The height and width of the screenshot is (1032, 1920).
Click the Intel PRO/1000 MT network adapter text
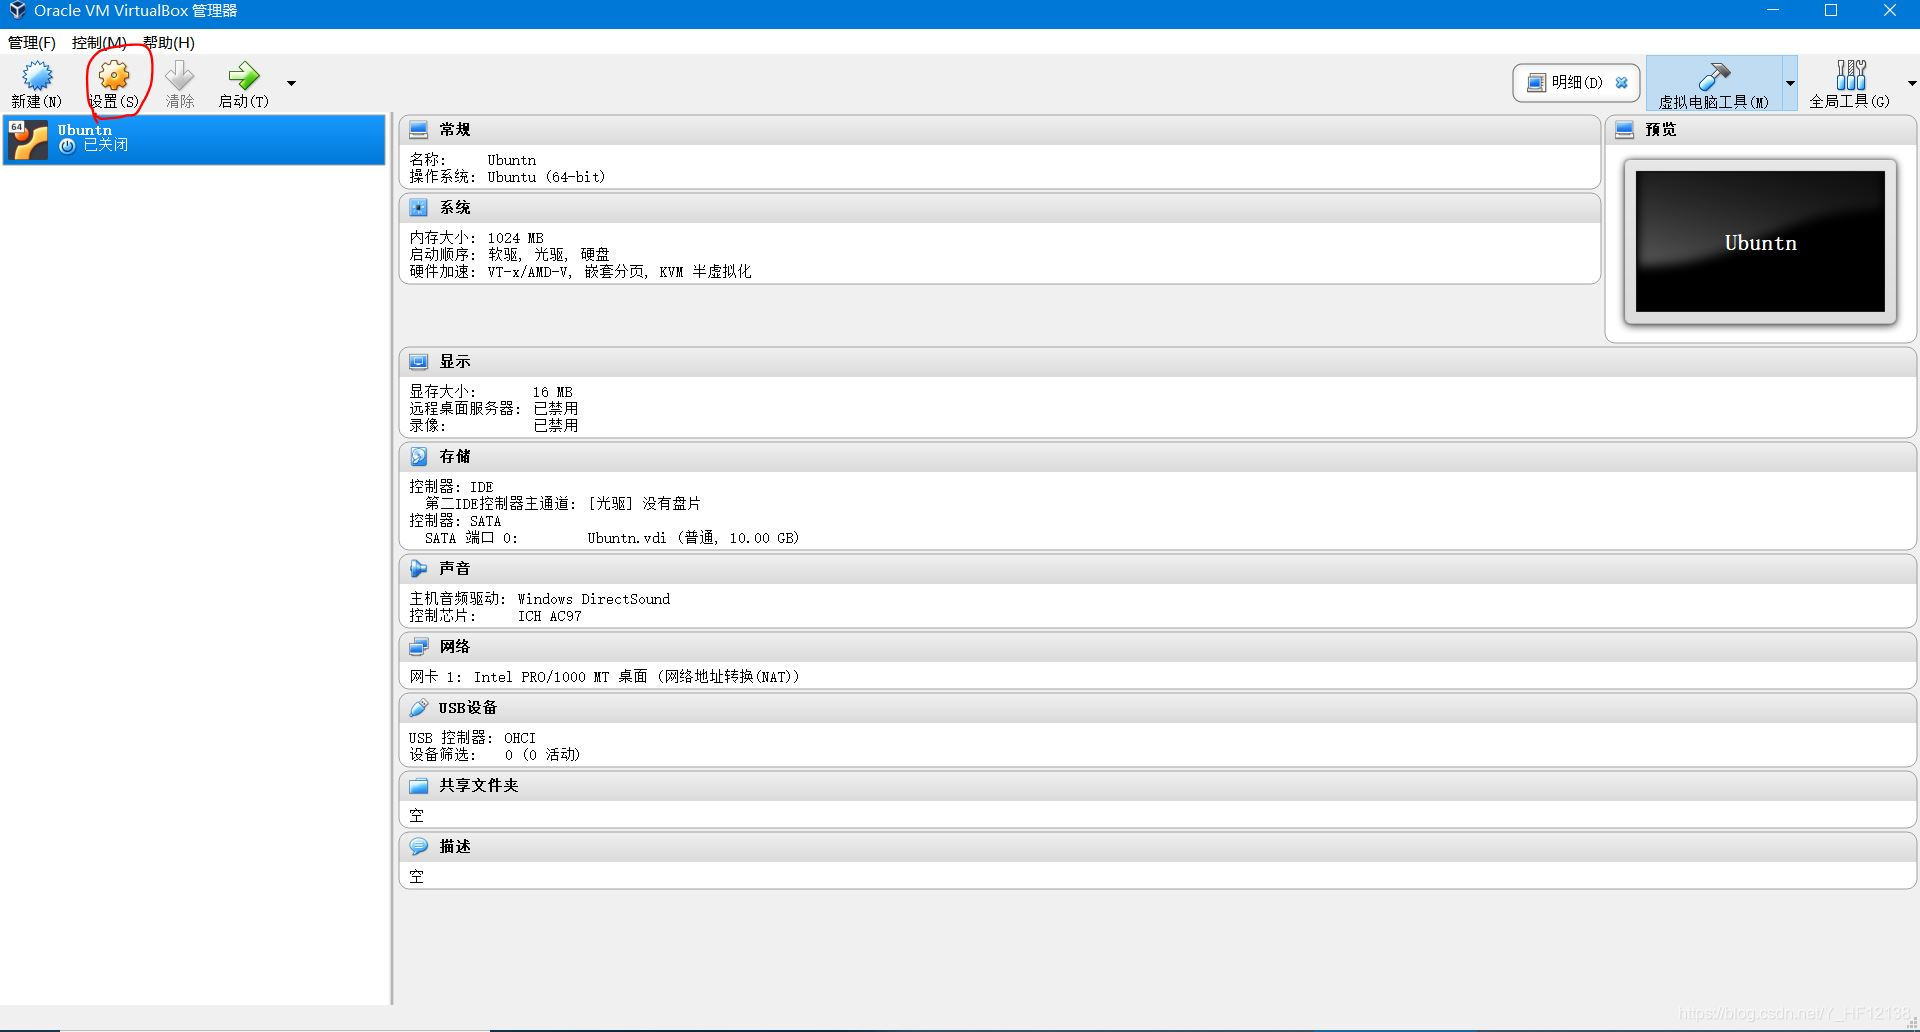636,677
